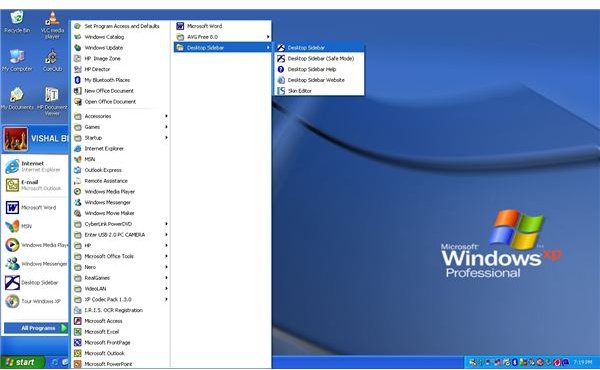Launch Microsoft FrontPage
The width and height of the screenshot is (600, 370).
tap(121, 342)
